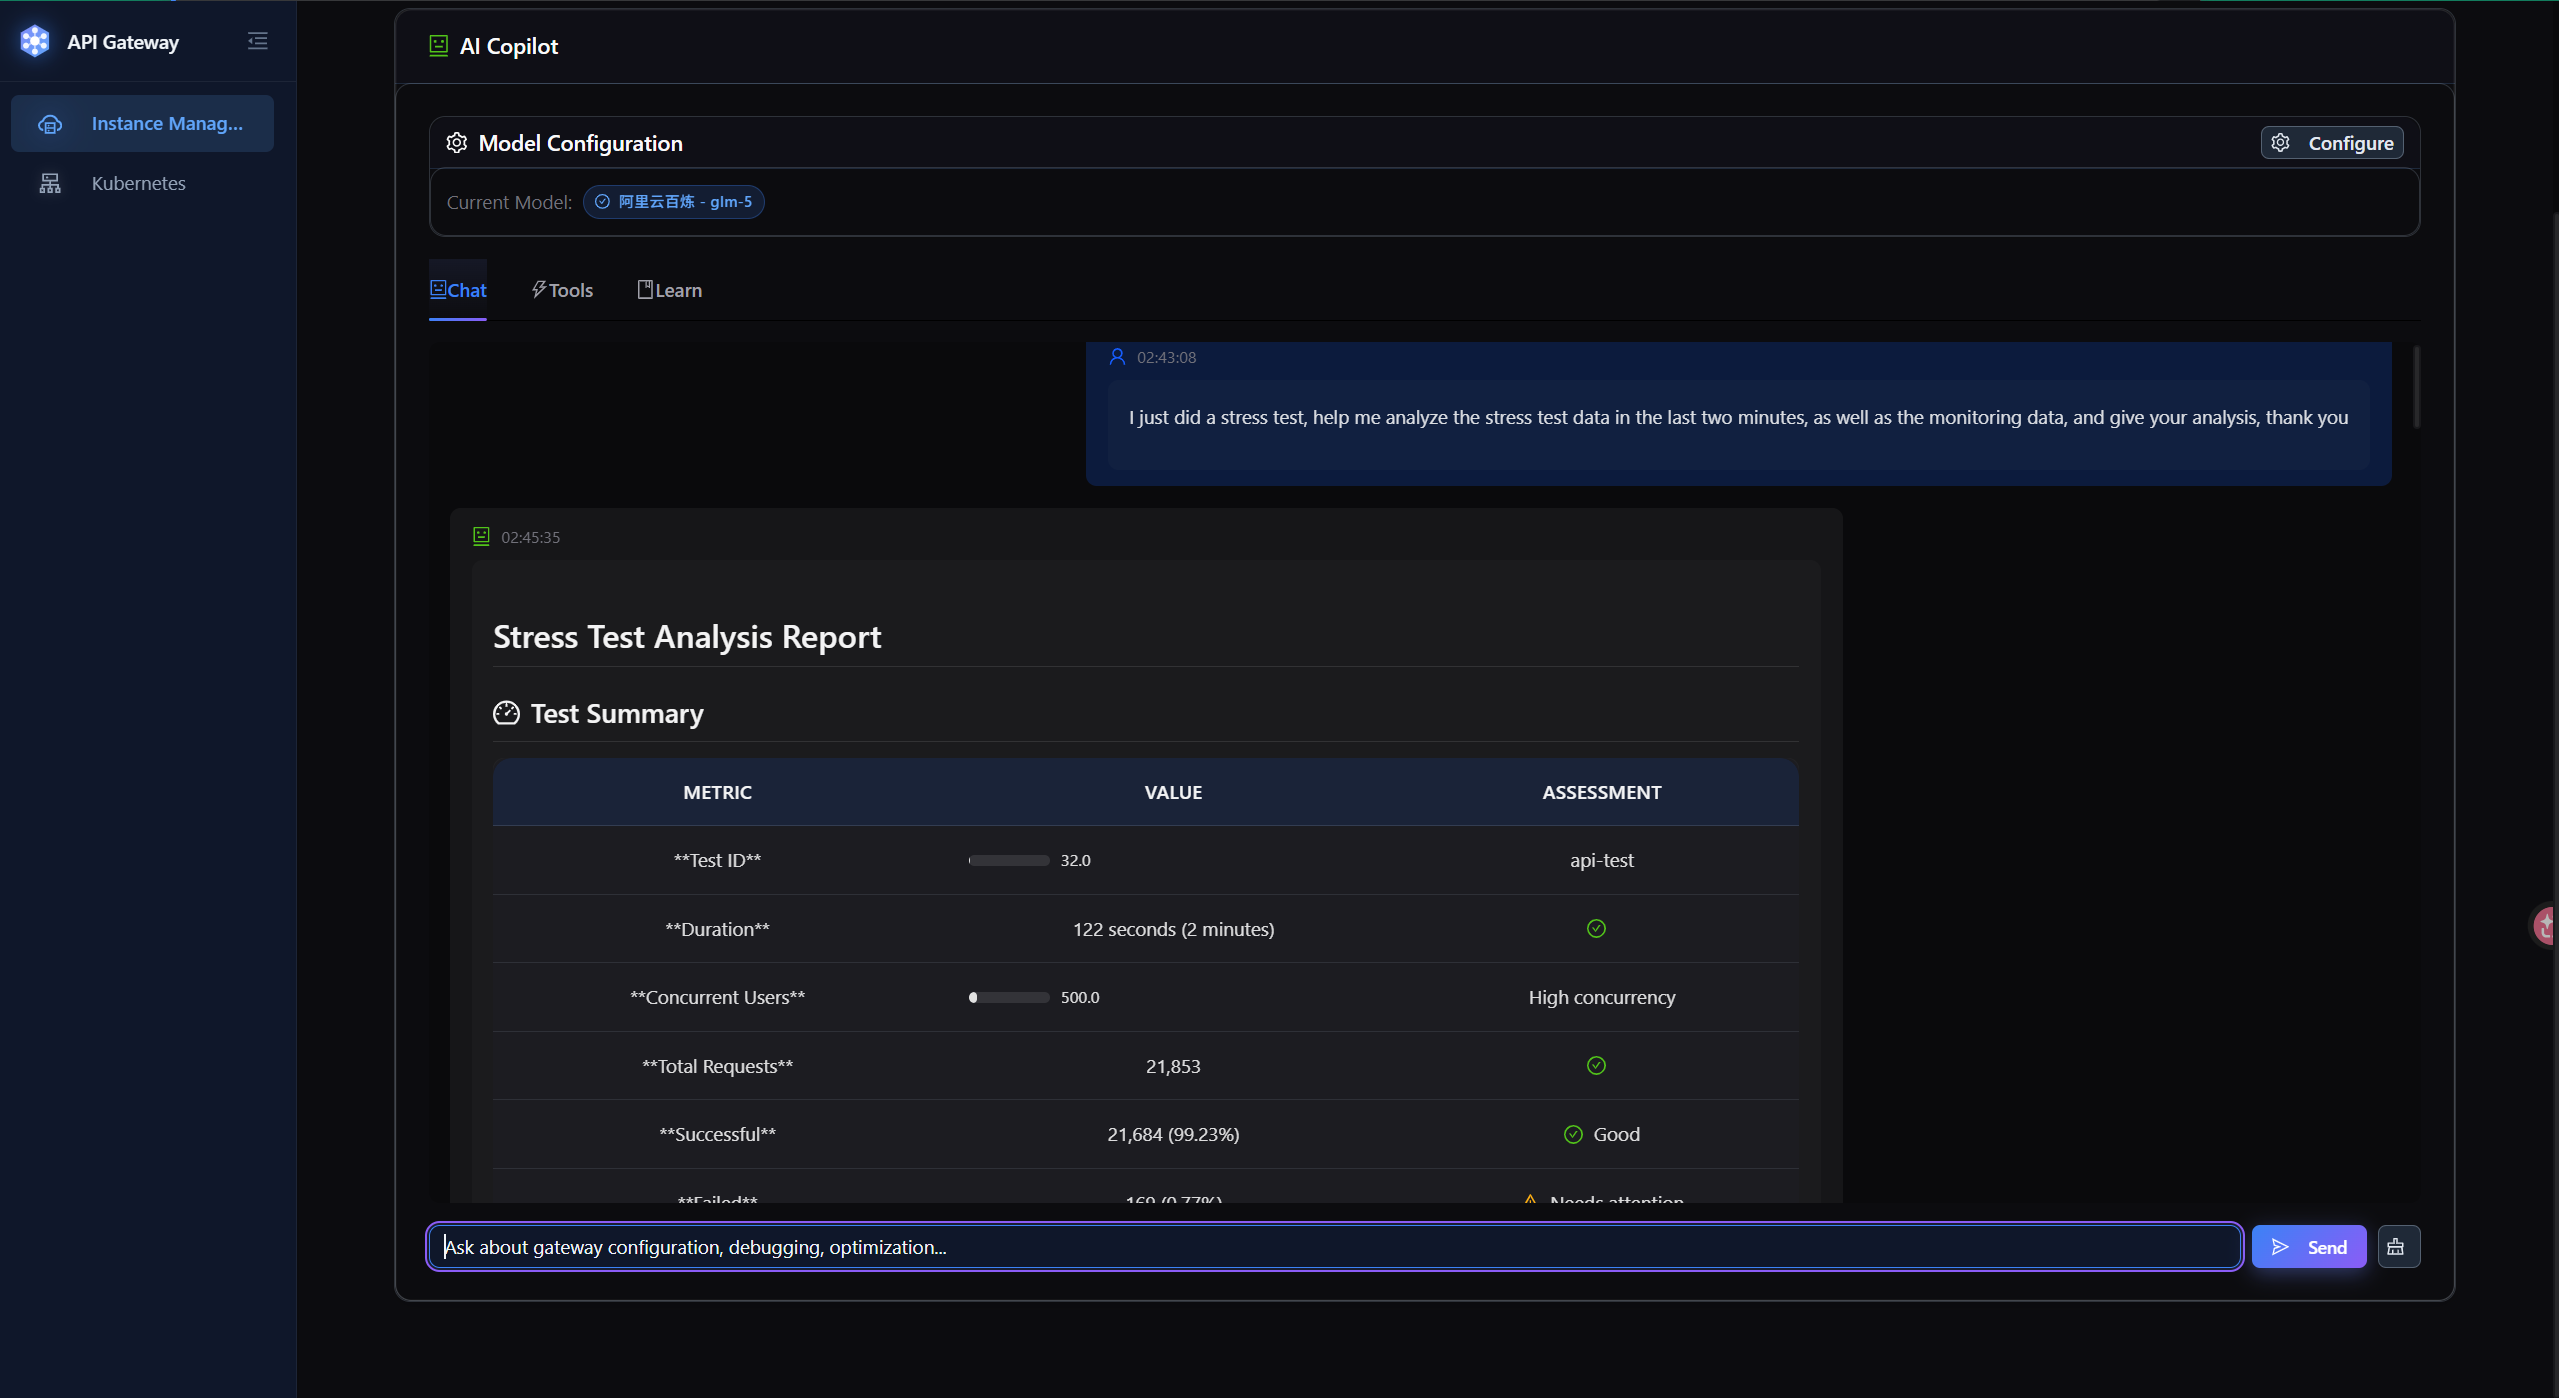Click the '122 seconds (2 minutes)' value
The width and height of the screenshot is (2559, 1398).
click(1173, 929)
